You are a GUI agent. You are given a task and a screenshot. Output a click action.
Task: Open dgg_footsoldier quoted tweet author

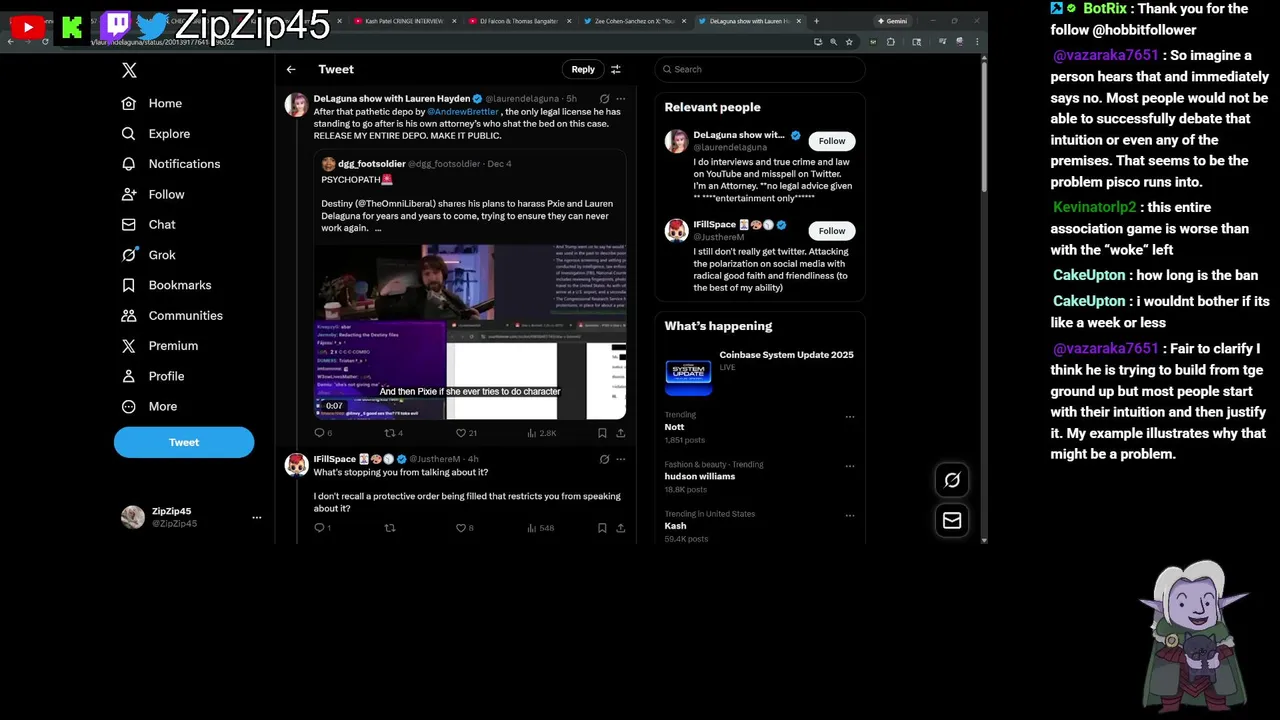tap(372, 164)
